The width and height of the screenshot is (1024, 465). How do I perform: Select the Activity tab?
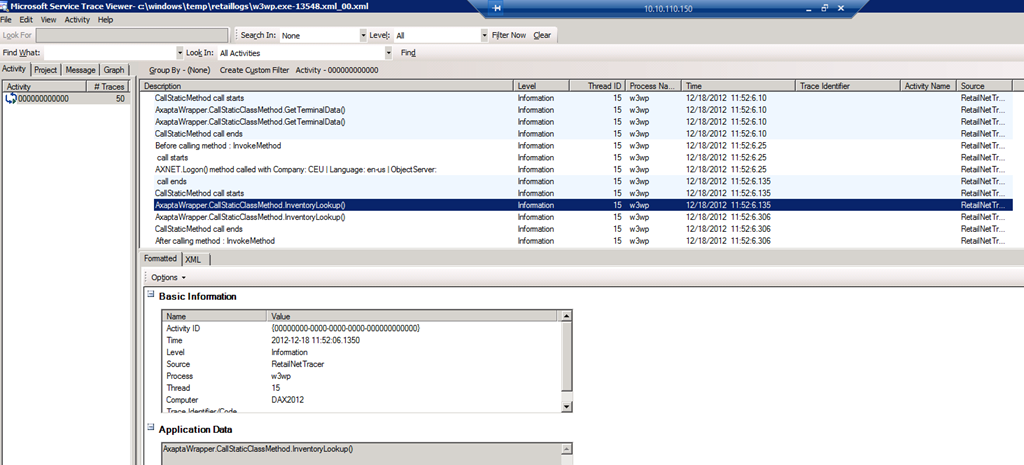(14, 69)
